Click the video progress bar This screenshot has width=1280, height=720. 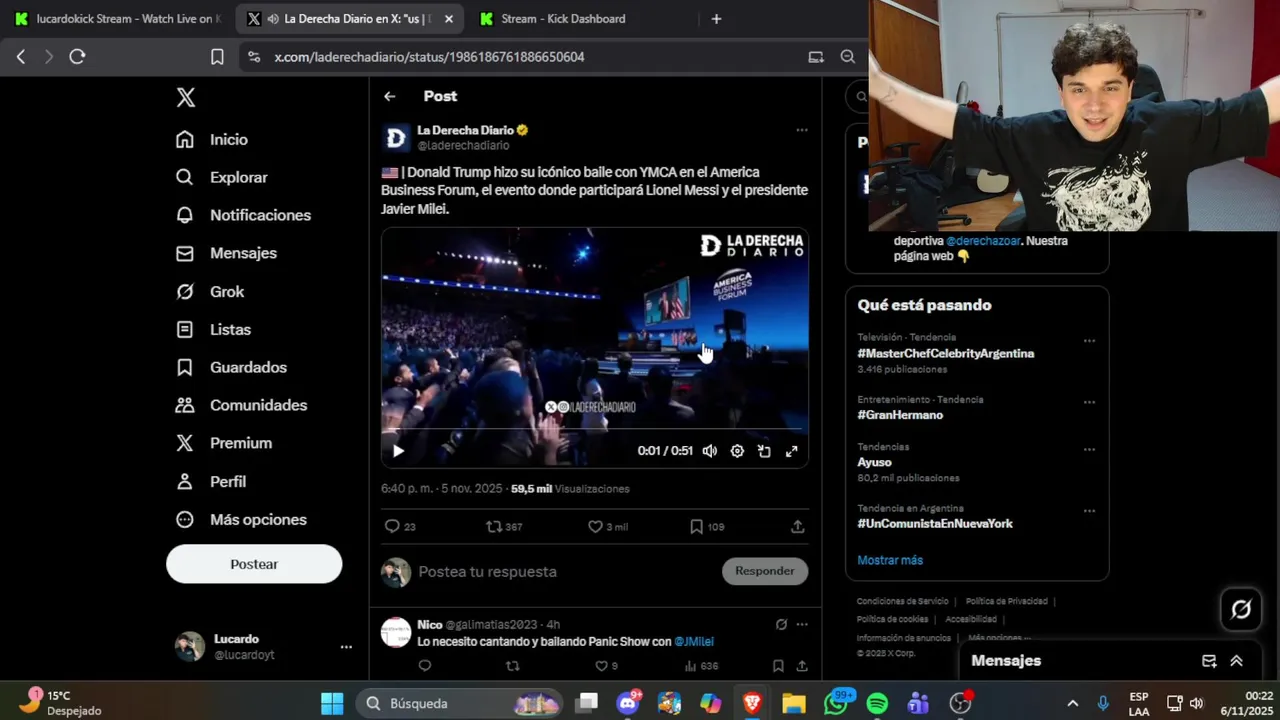pyautogui.click(x=595, y=430)
